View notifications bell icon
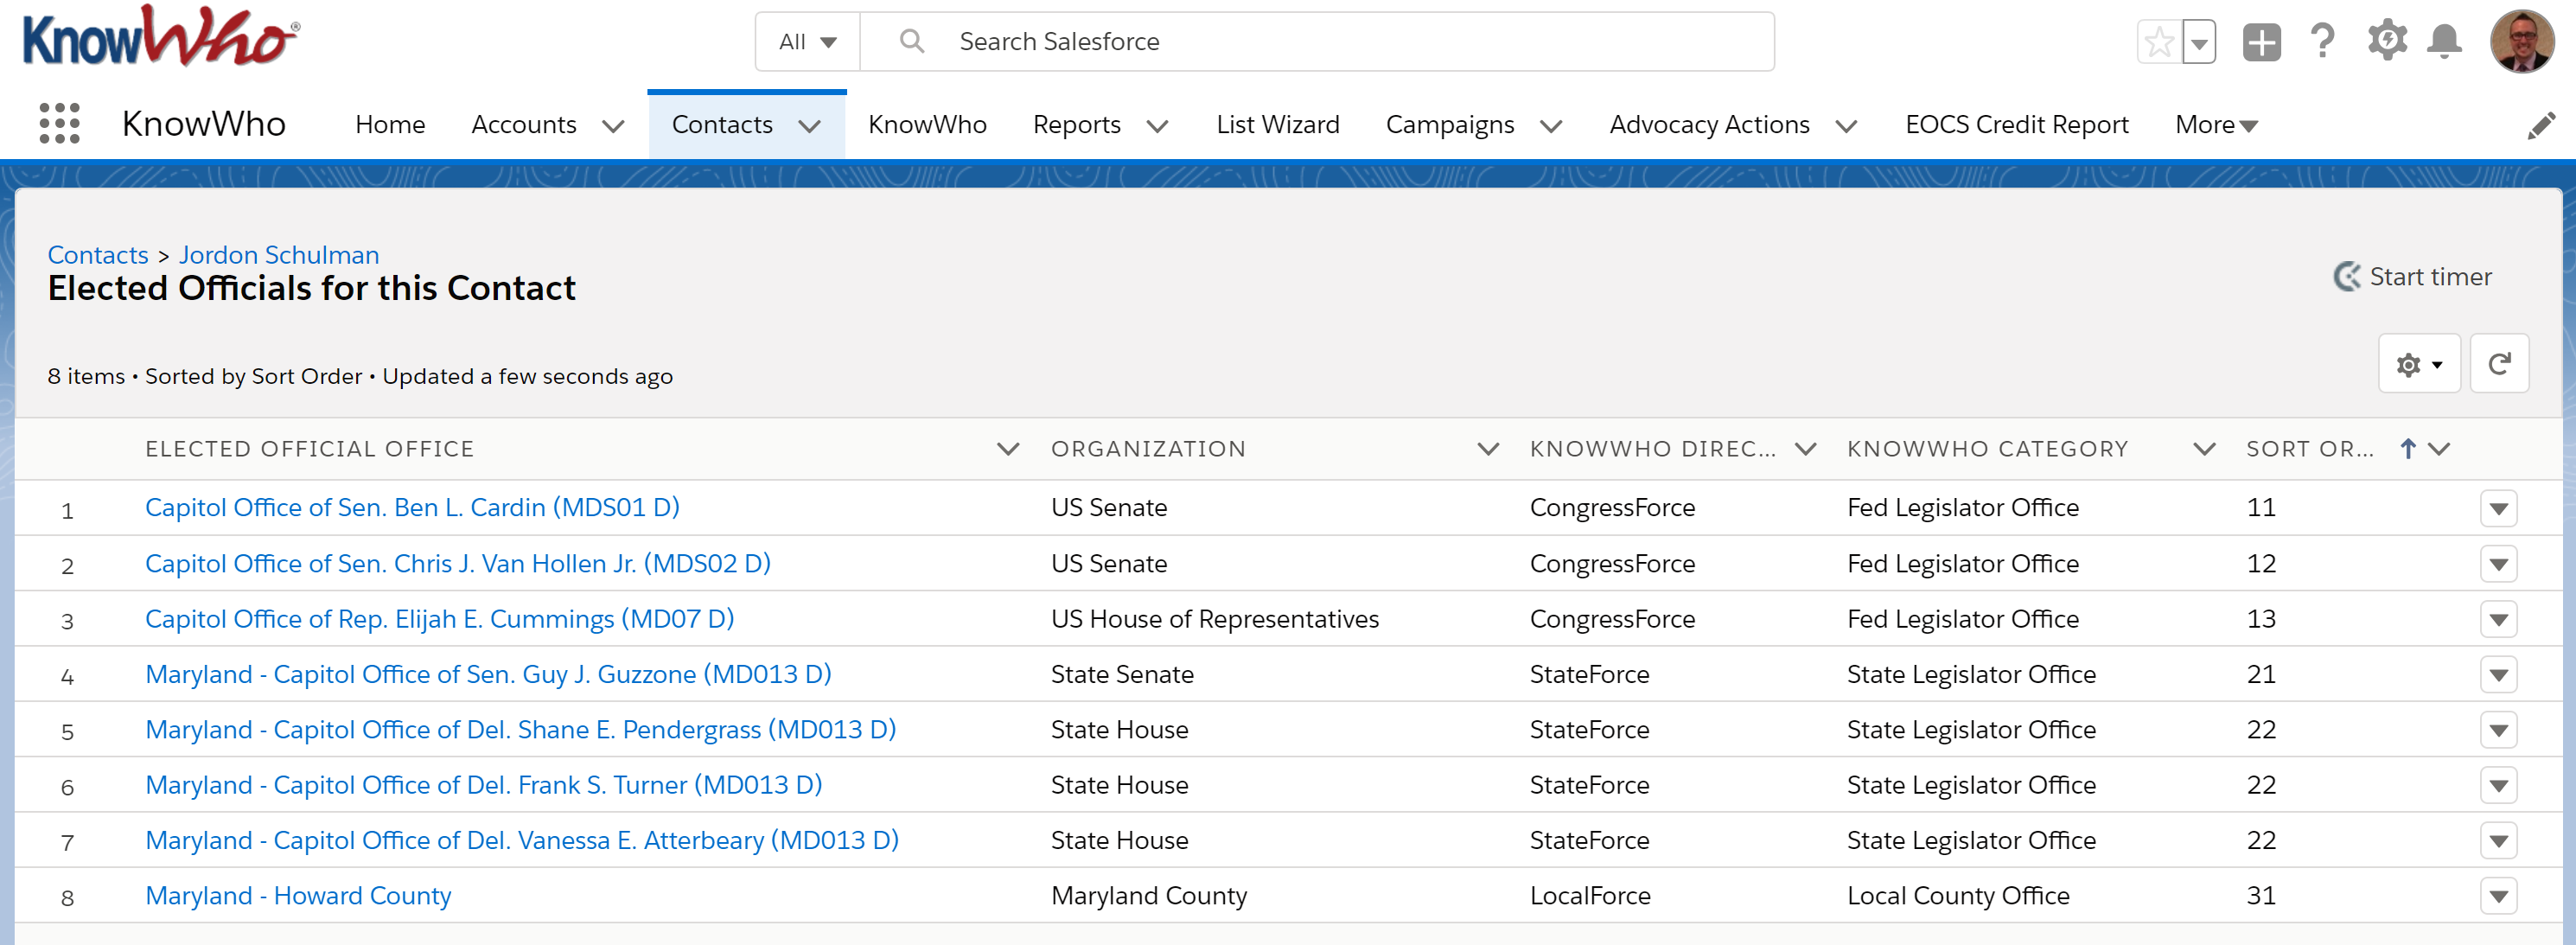Viewport: 2576px width, 945px height. [x=2444, y=42]
